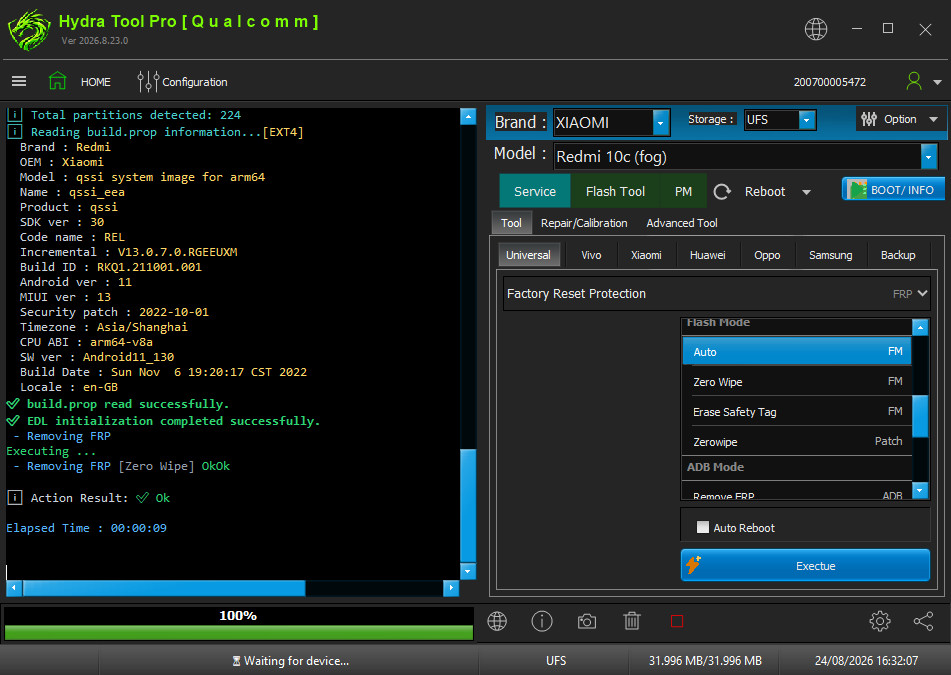
Task: Click the bottom toolbar globe icon
Action: pos(497,621)
